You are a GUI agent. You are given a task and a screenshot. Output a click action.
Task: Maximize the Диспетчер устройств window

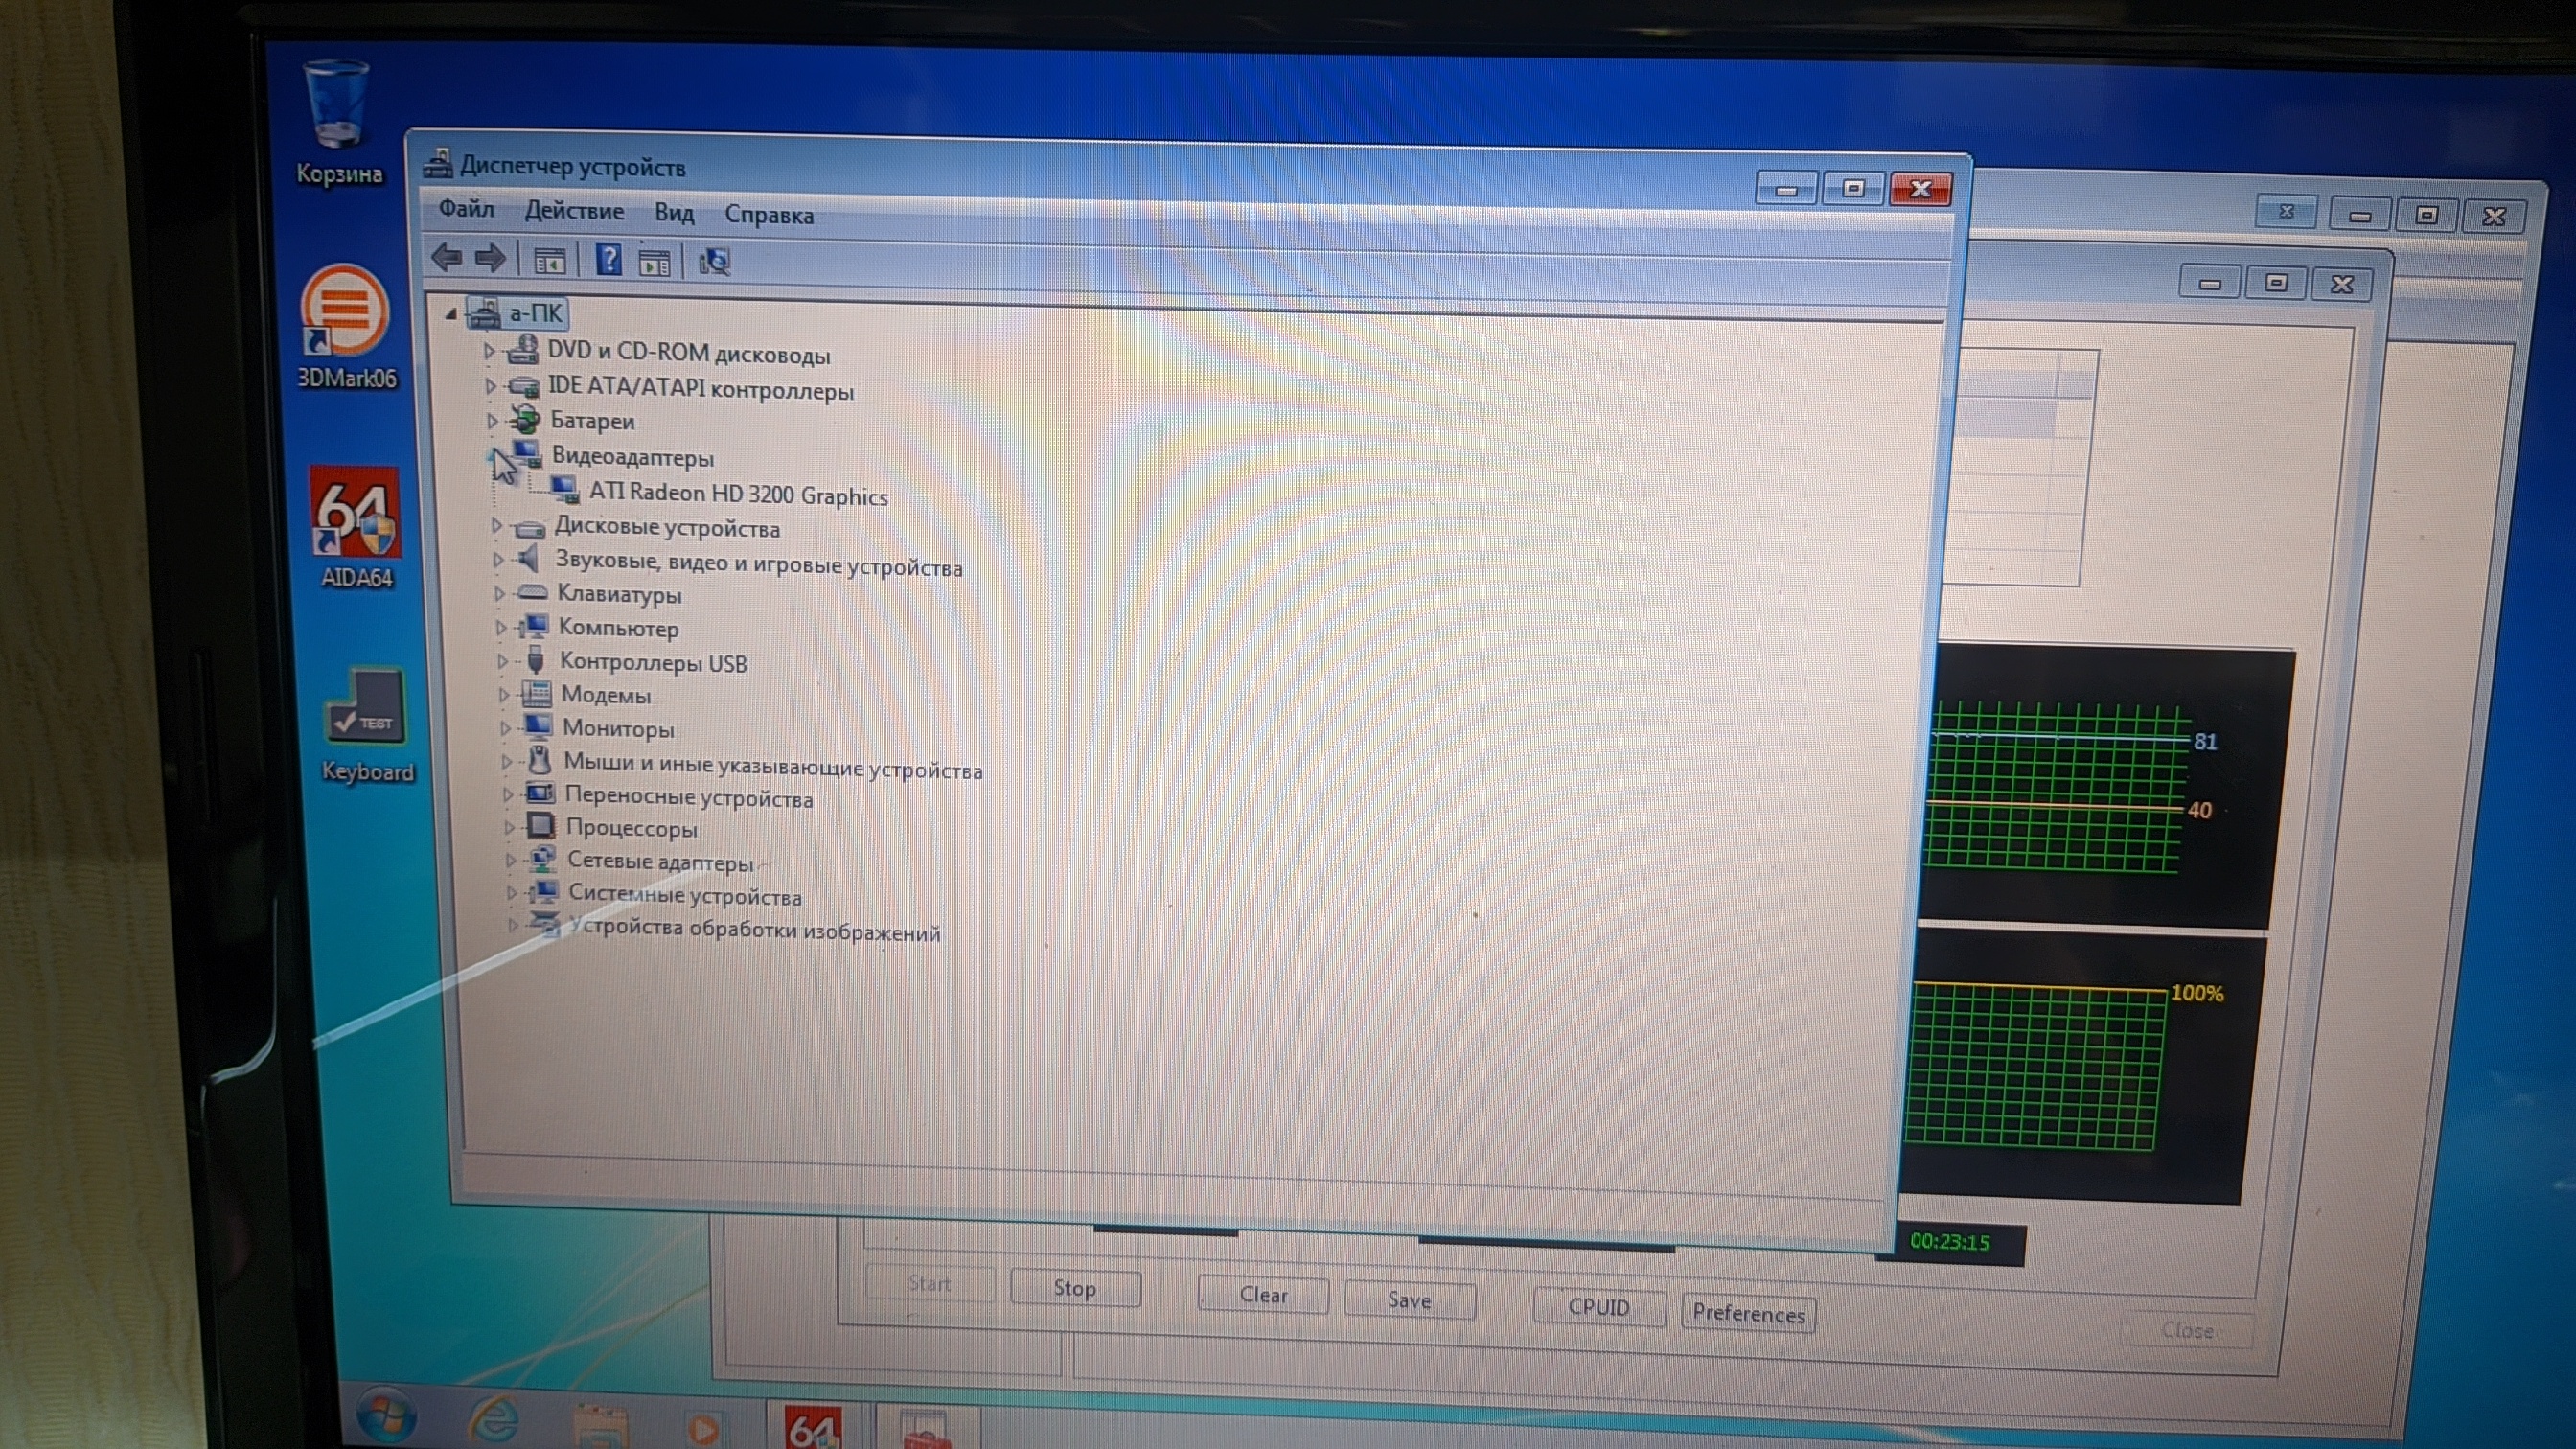(1853, 187)
